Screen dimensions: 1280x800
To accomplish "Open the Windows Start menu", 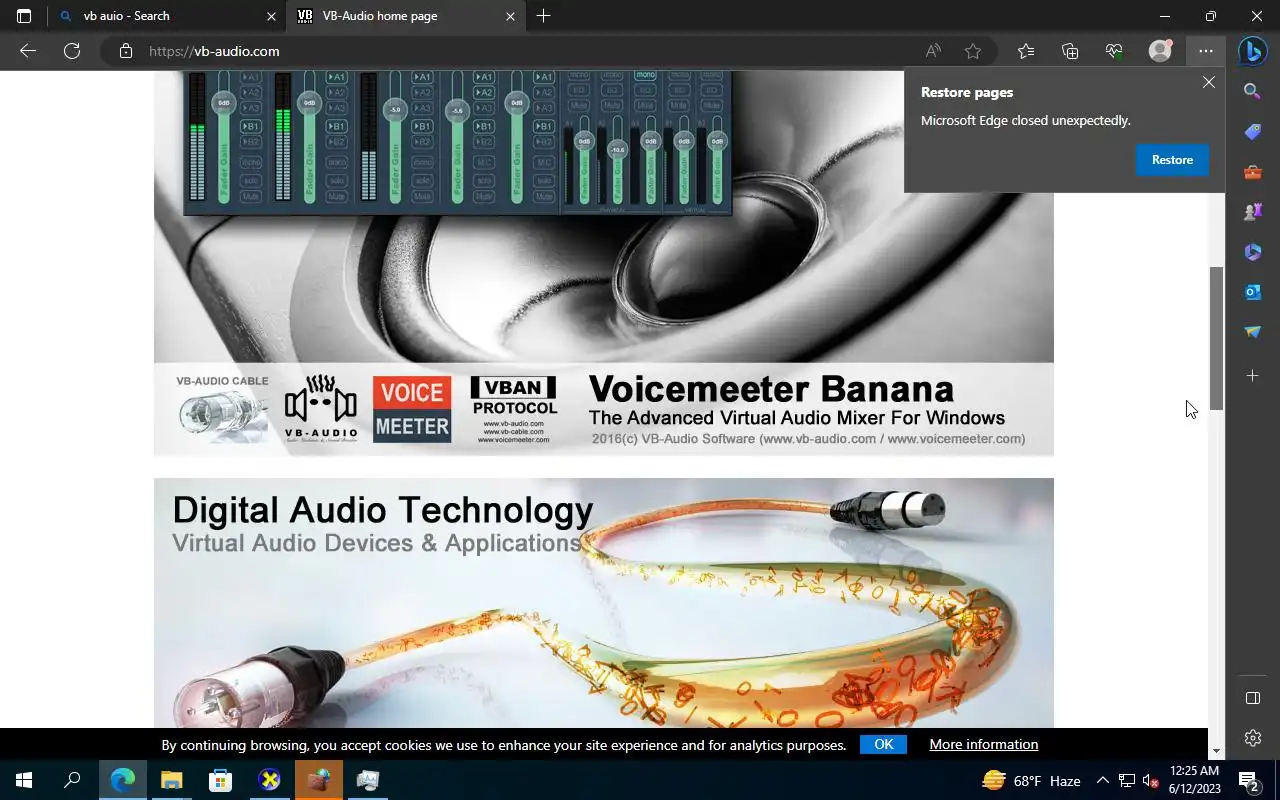I will tap(24, 780).
